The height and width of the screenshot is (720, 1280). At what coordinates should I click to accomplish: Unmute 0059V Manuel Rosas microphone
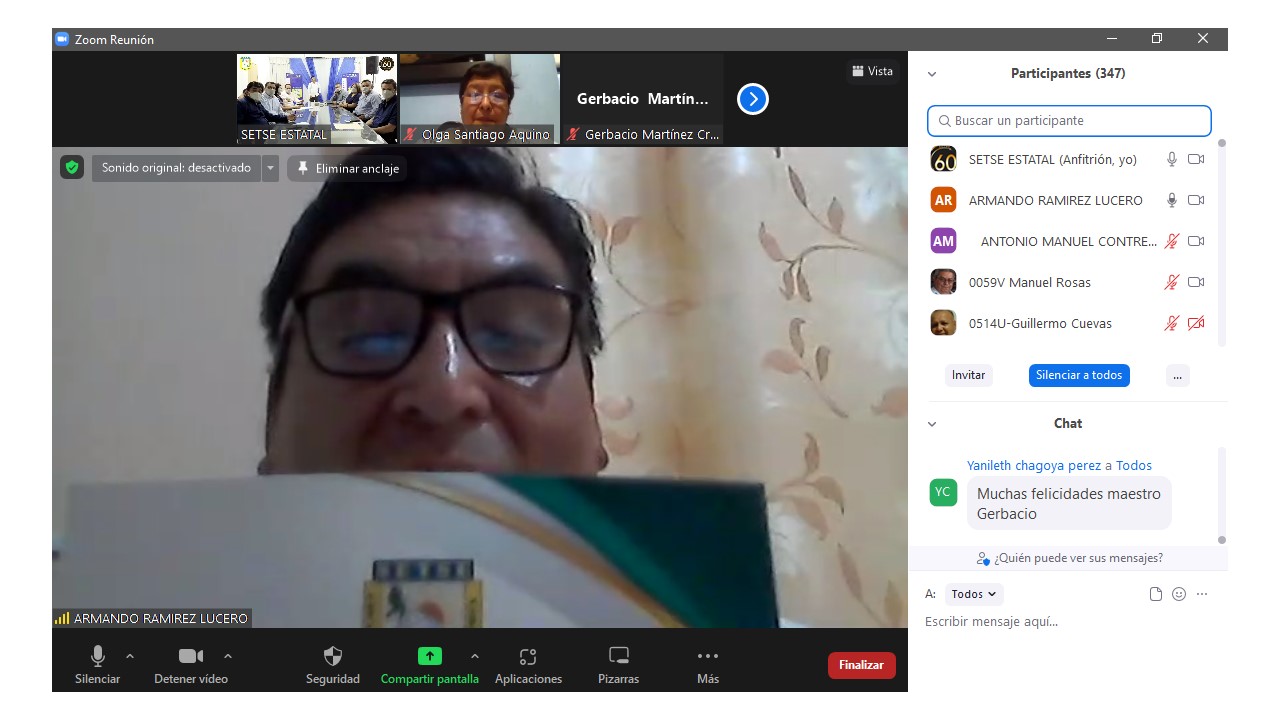coord(1172,282)
